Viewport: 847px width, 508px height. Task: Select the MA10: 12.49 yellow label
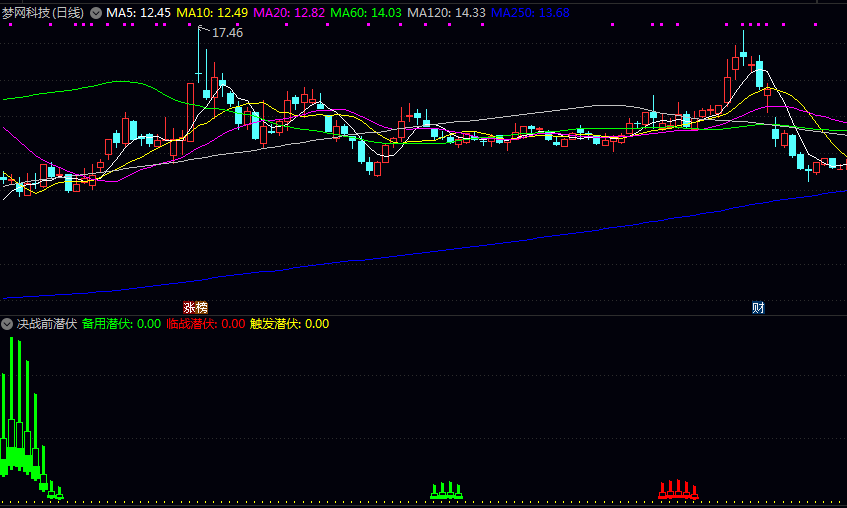pyautogui.click(x=212, y=13)
